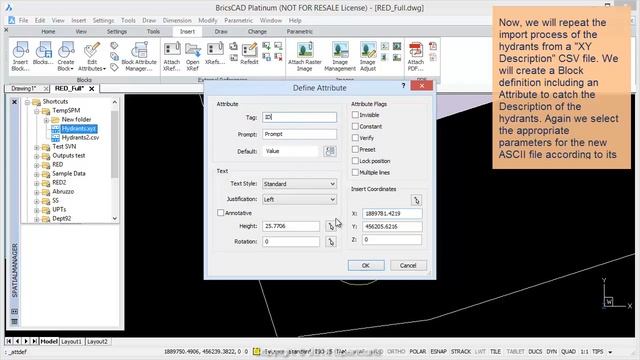Click the Create Block icon
Image resolution: width=640 pixels, height=360 pixels.
66,56
